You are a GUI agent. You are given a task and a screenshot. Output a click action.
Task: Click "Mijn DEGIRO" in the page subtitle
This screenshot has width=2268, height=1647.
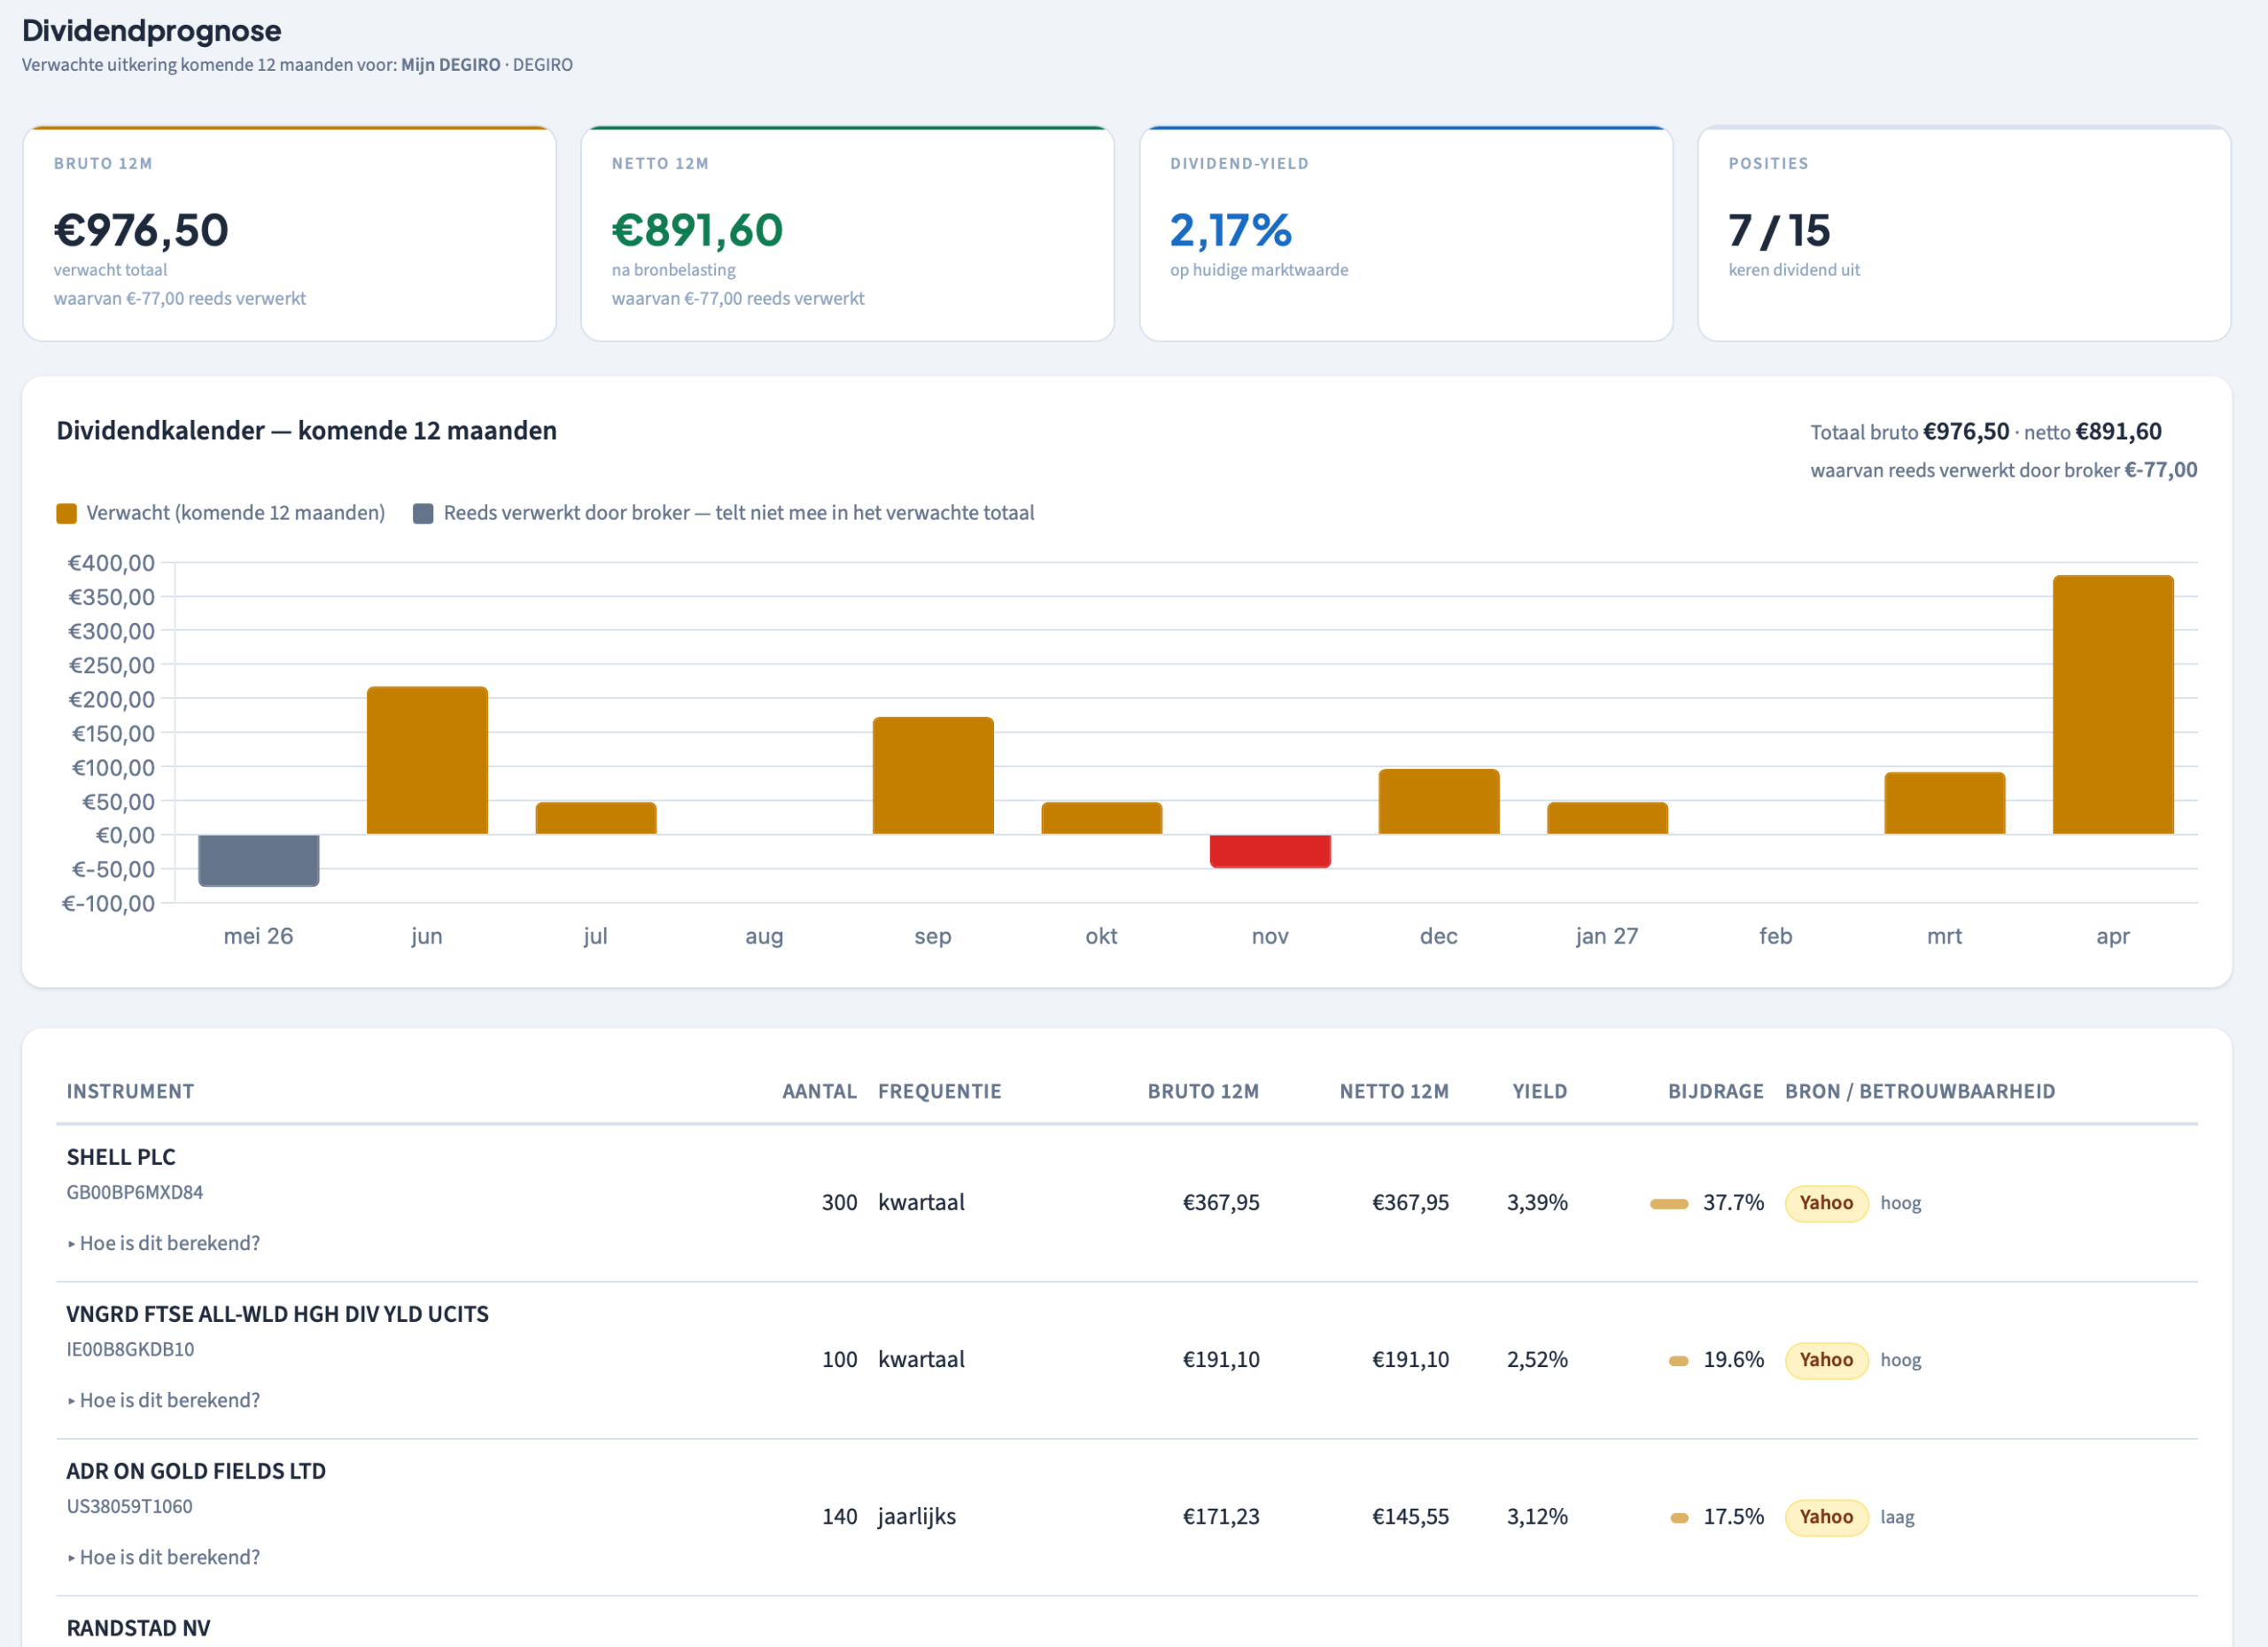tap(451, 65)
